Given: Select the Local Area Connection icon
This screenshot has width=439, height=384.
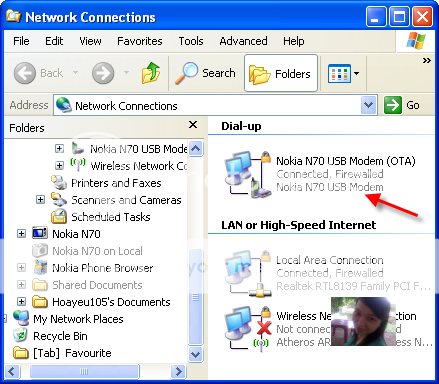Looking at the screenshot, I should 248,273.
